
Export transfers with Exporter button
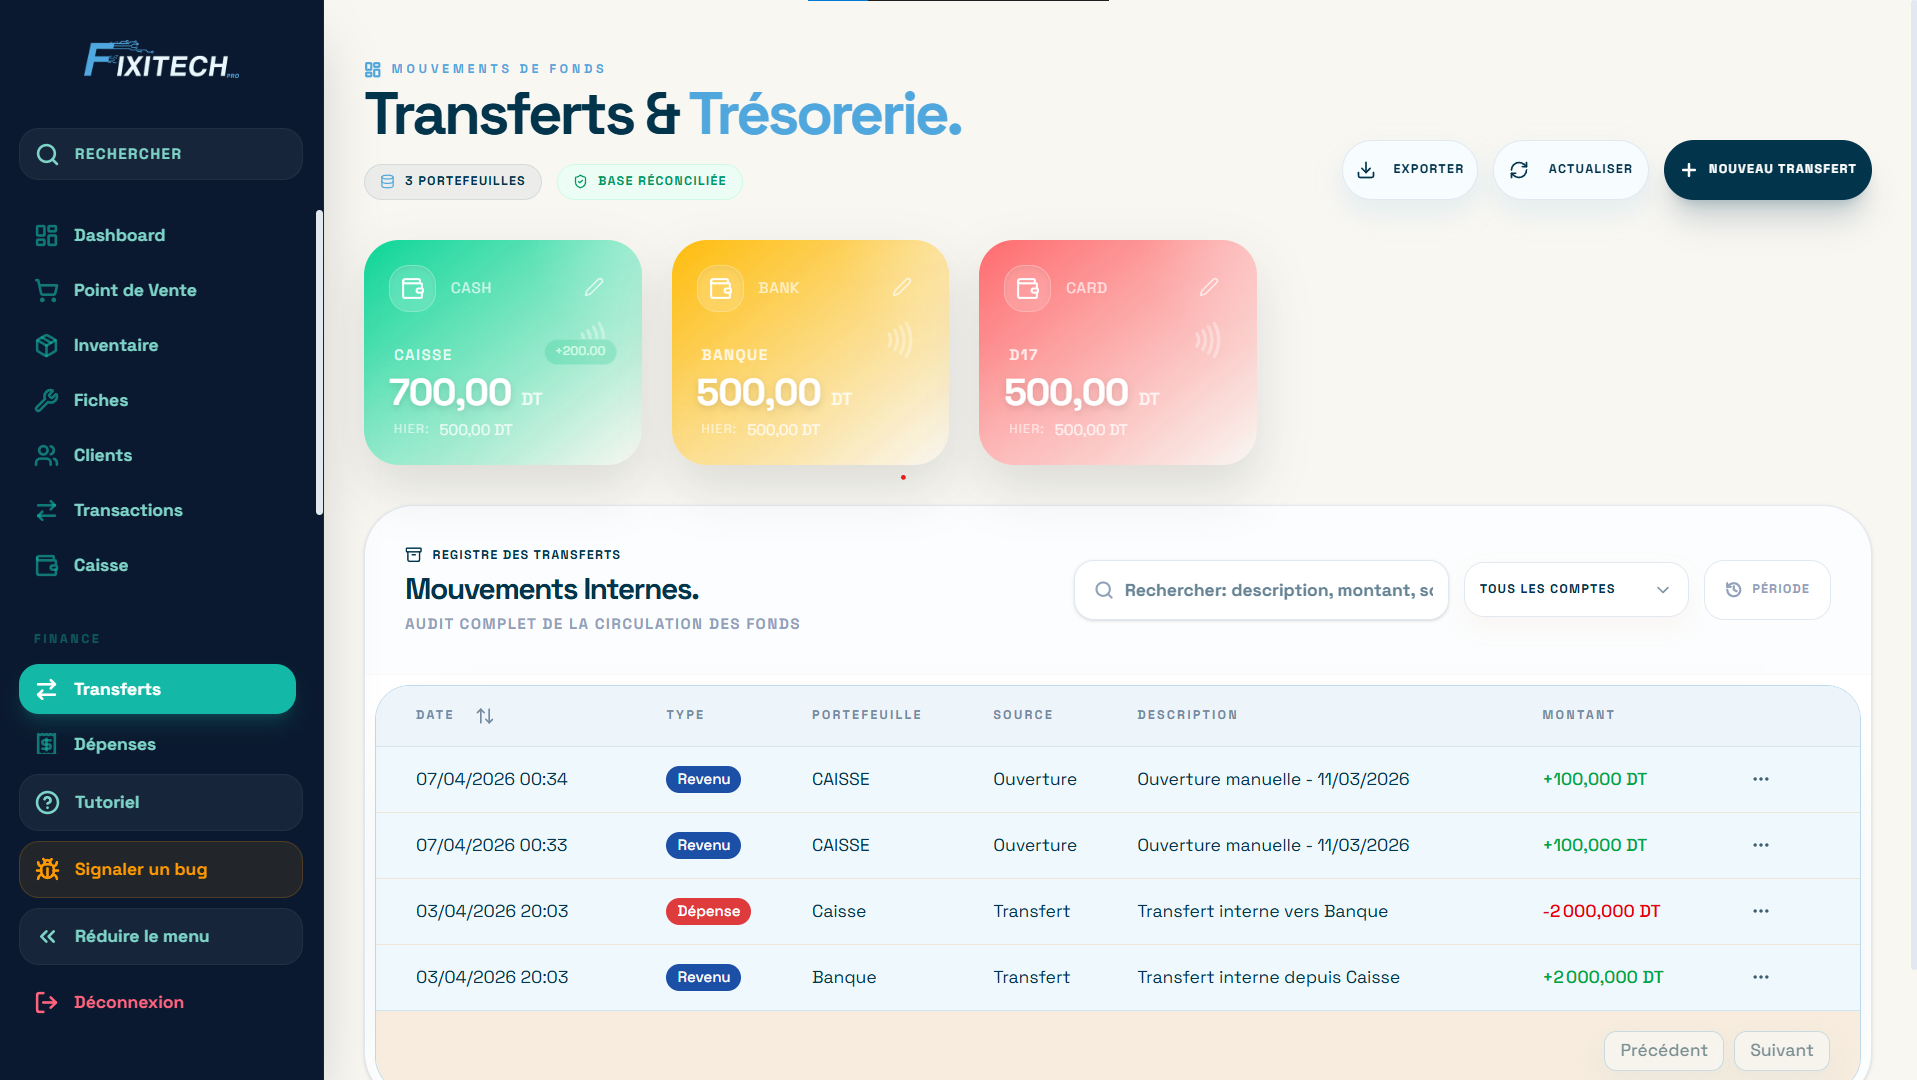pyautogui.click(x=1409, y=170)
